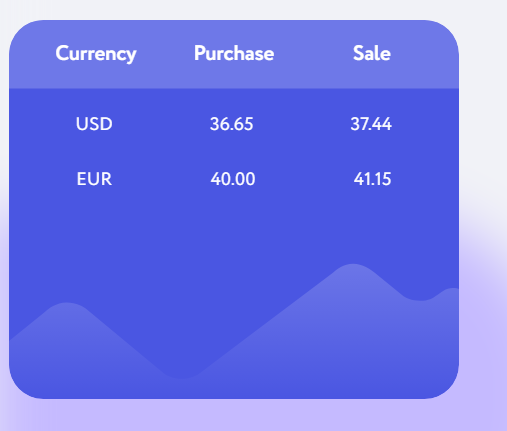507x431 pixels.
Task: Click the lighter table header band
Action: 234,54
